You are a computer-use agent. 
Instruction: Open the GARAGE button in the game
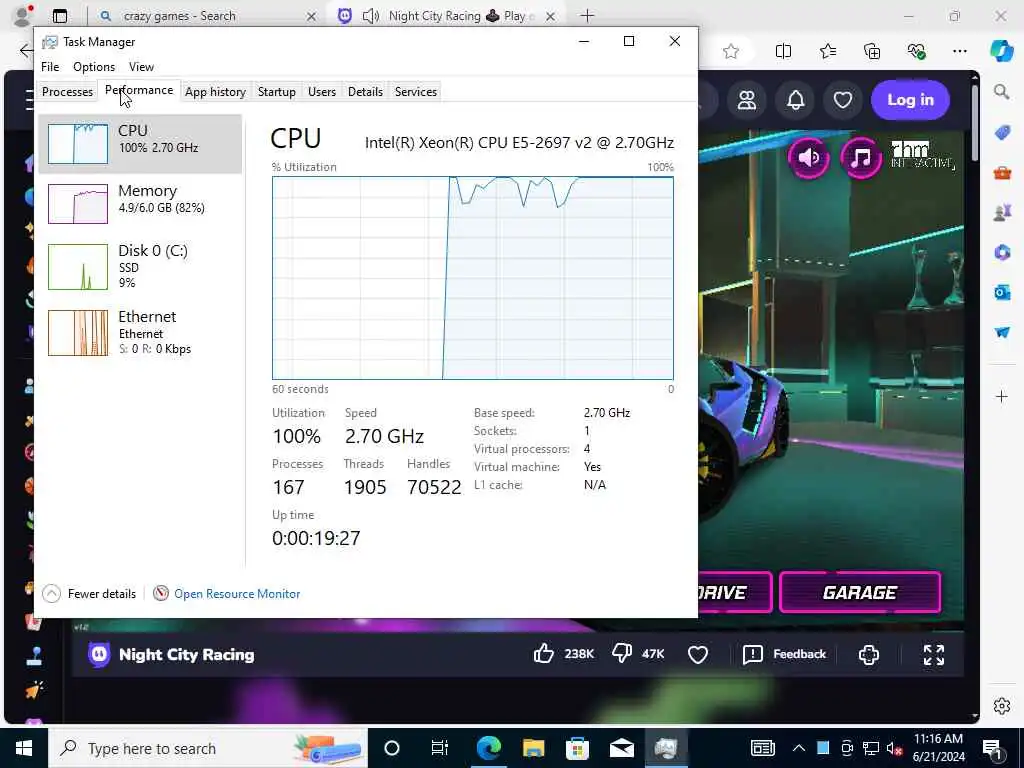coord(859,592)
